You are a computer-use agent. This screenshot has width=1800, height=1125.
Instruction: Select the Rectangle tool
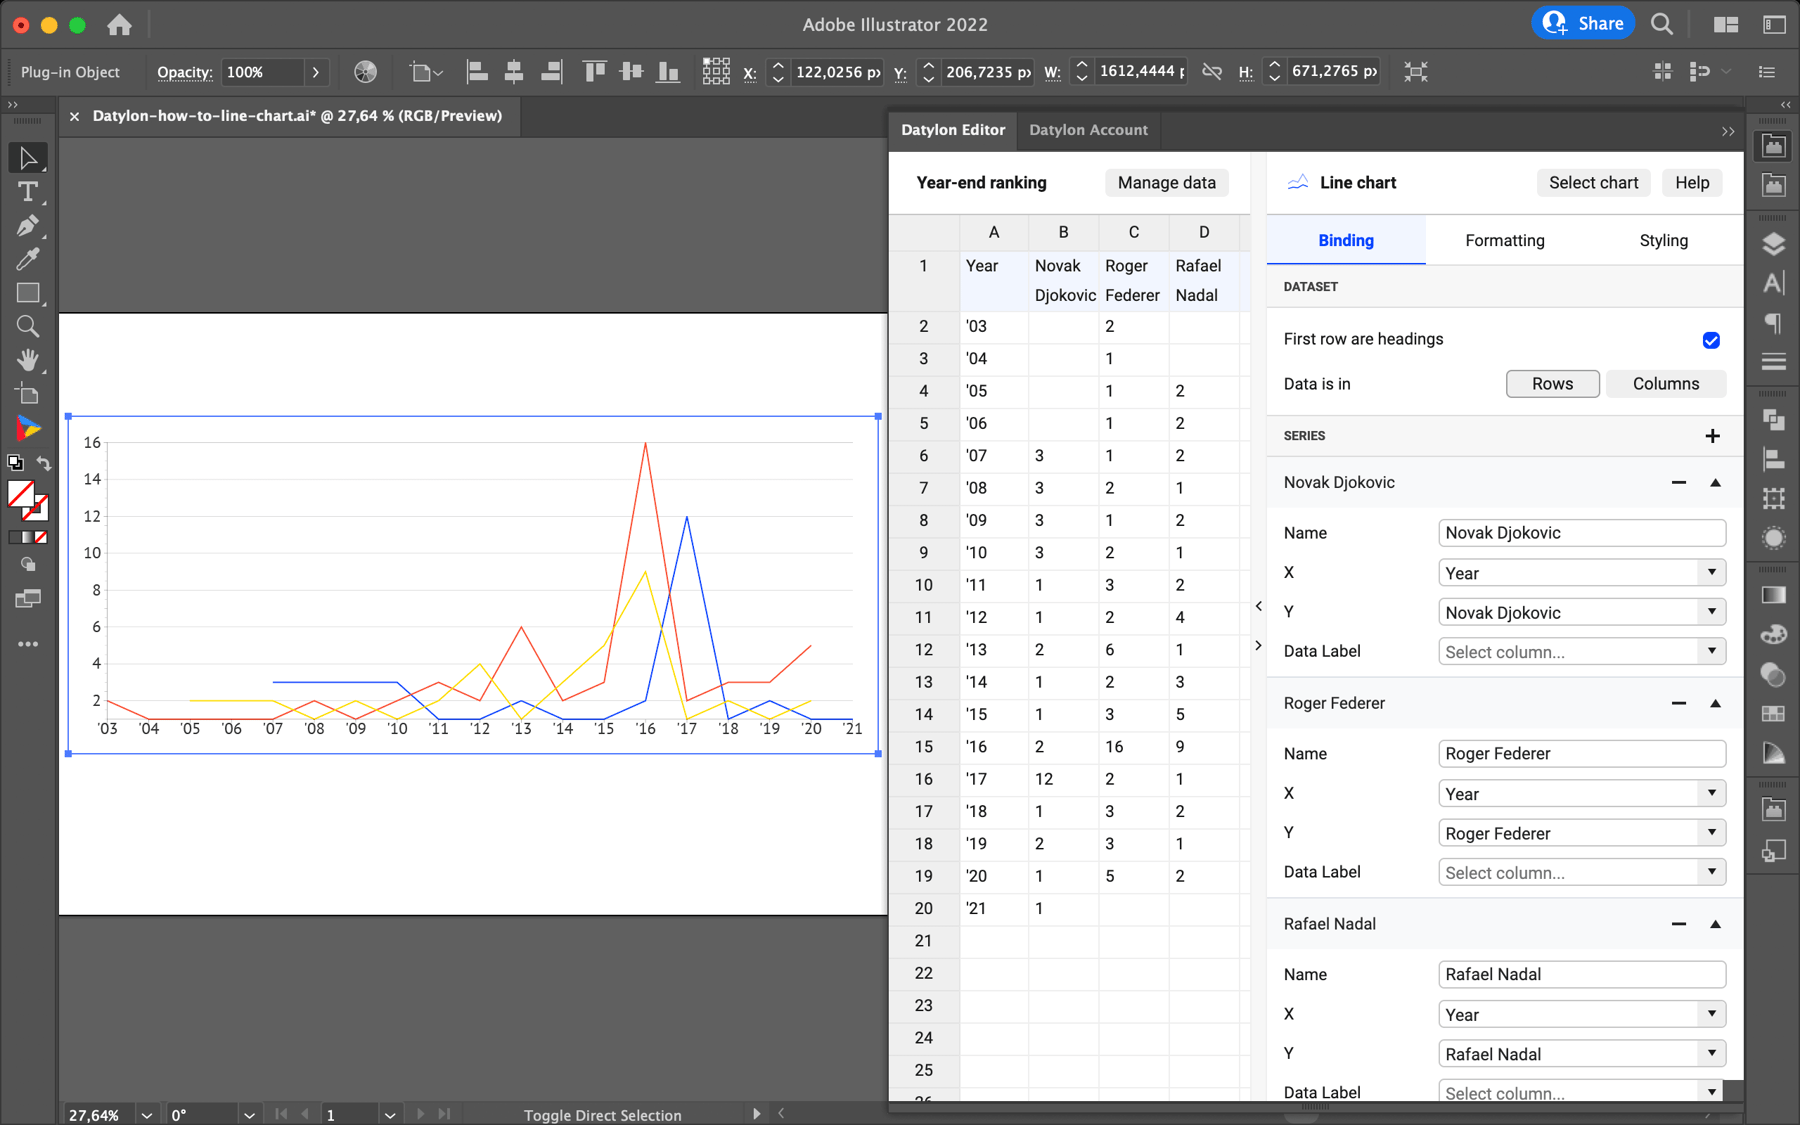[29, 293]
